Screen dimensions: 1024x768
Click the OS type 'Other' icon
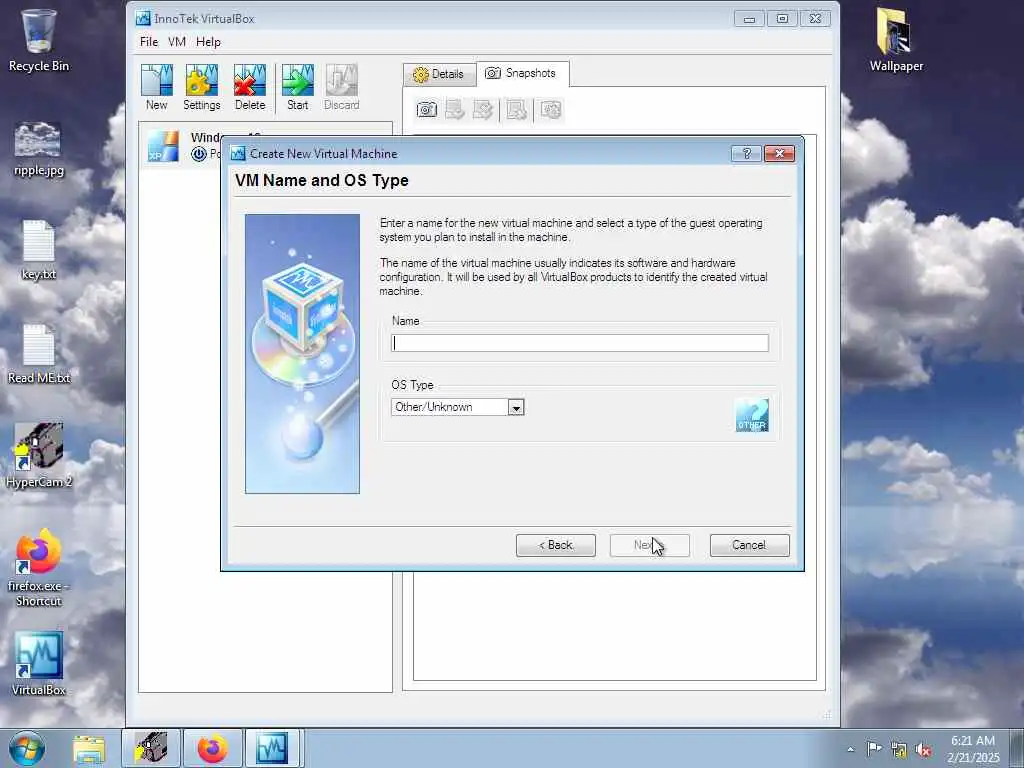pyautogui.click(x=752, y=415)
